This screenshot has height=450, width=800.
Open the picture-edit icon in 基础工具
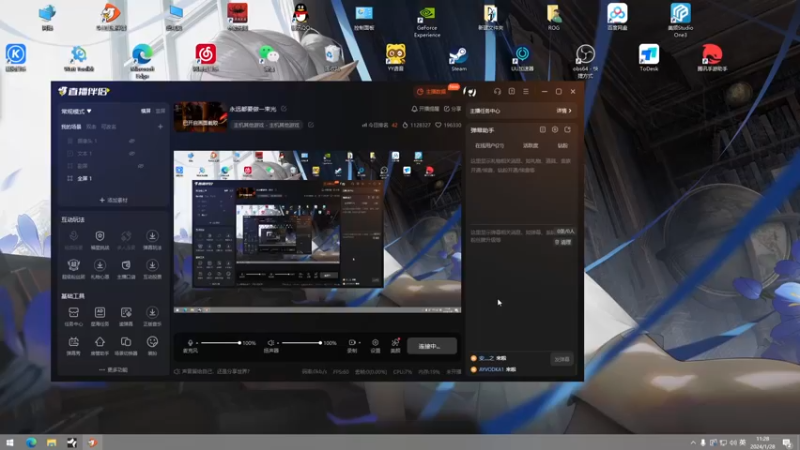(126, 312)
